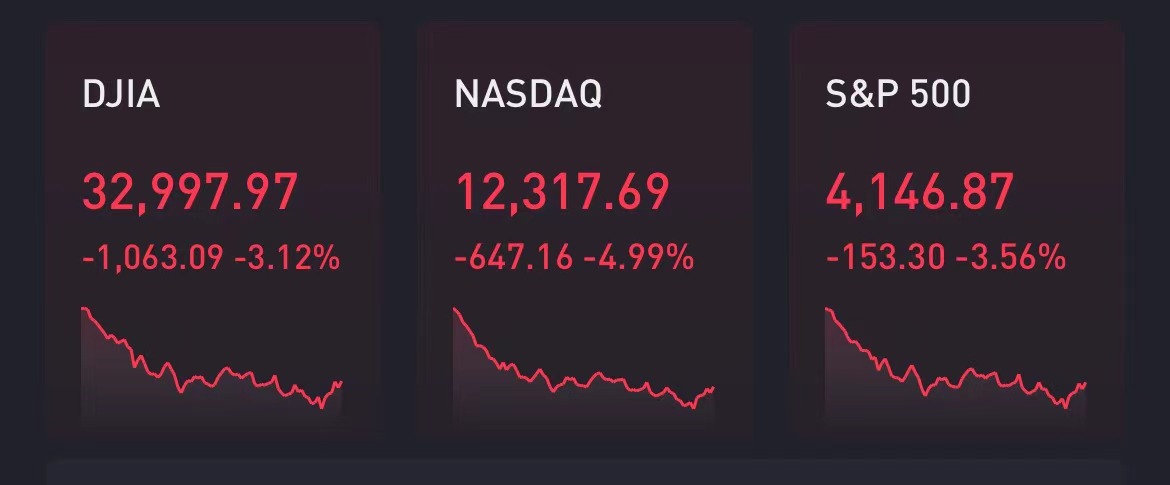
Task: Open the DJIA index card
Action: point(213,230)
